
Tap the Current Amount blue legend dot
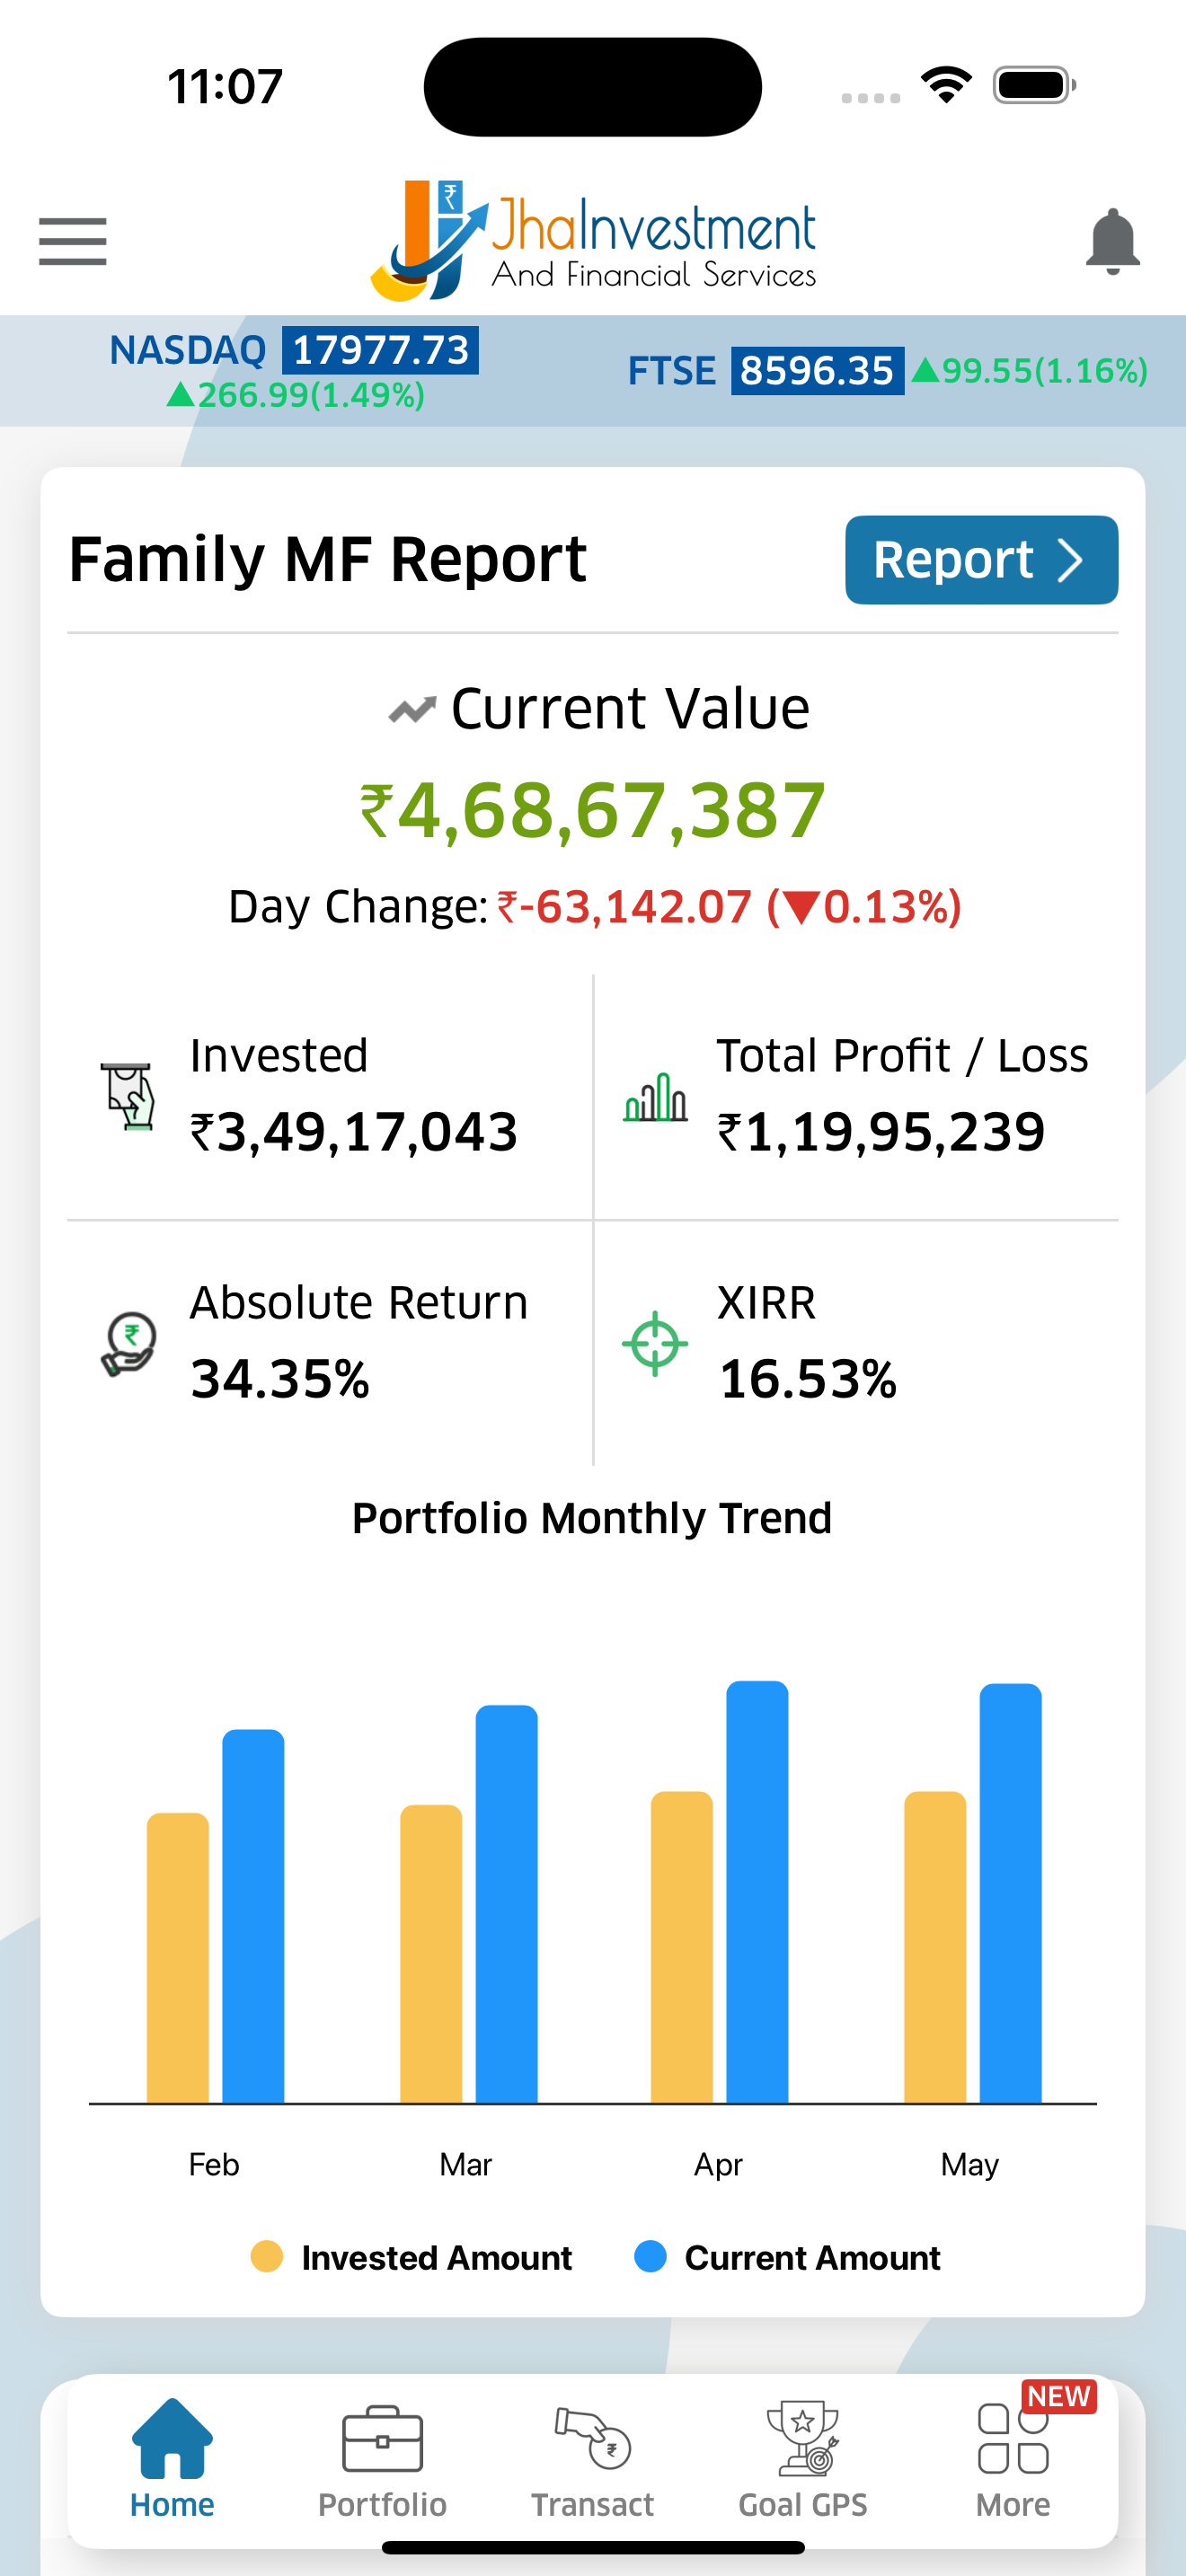(x=650, y=2257)
